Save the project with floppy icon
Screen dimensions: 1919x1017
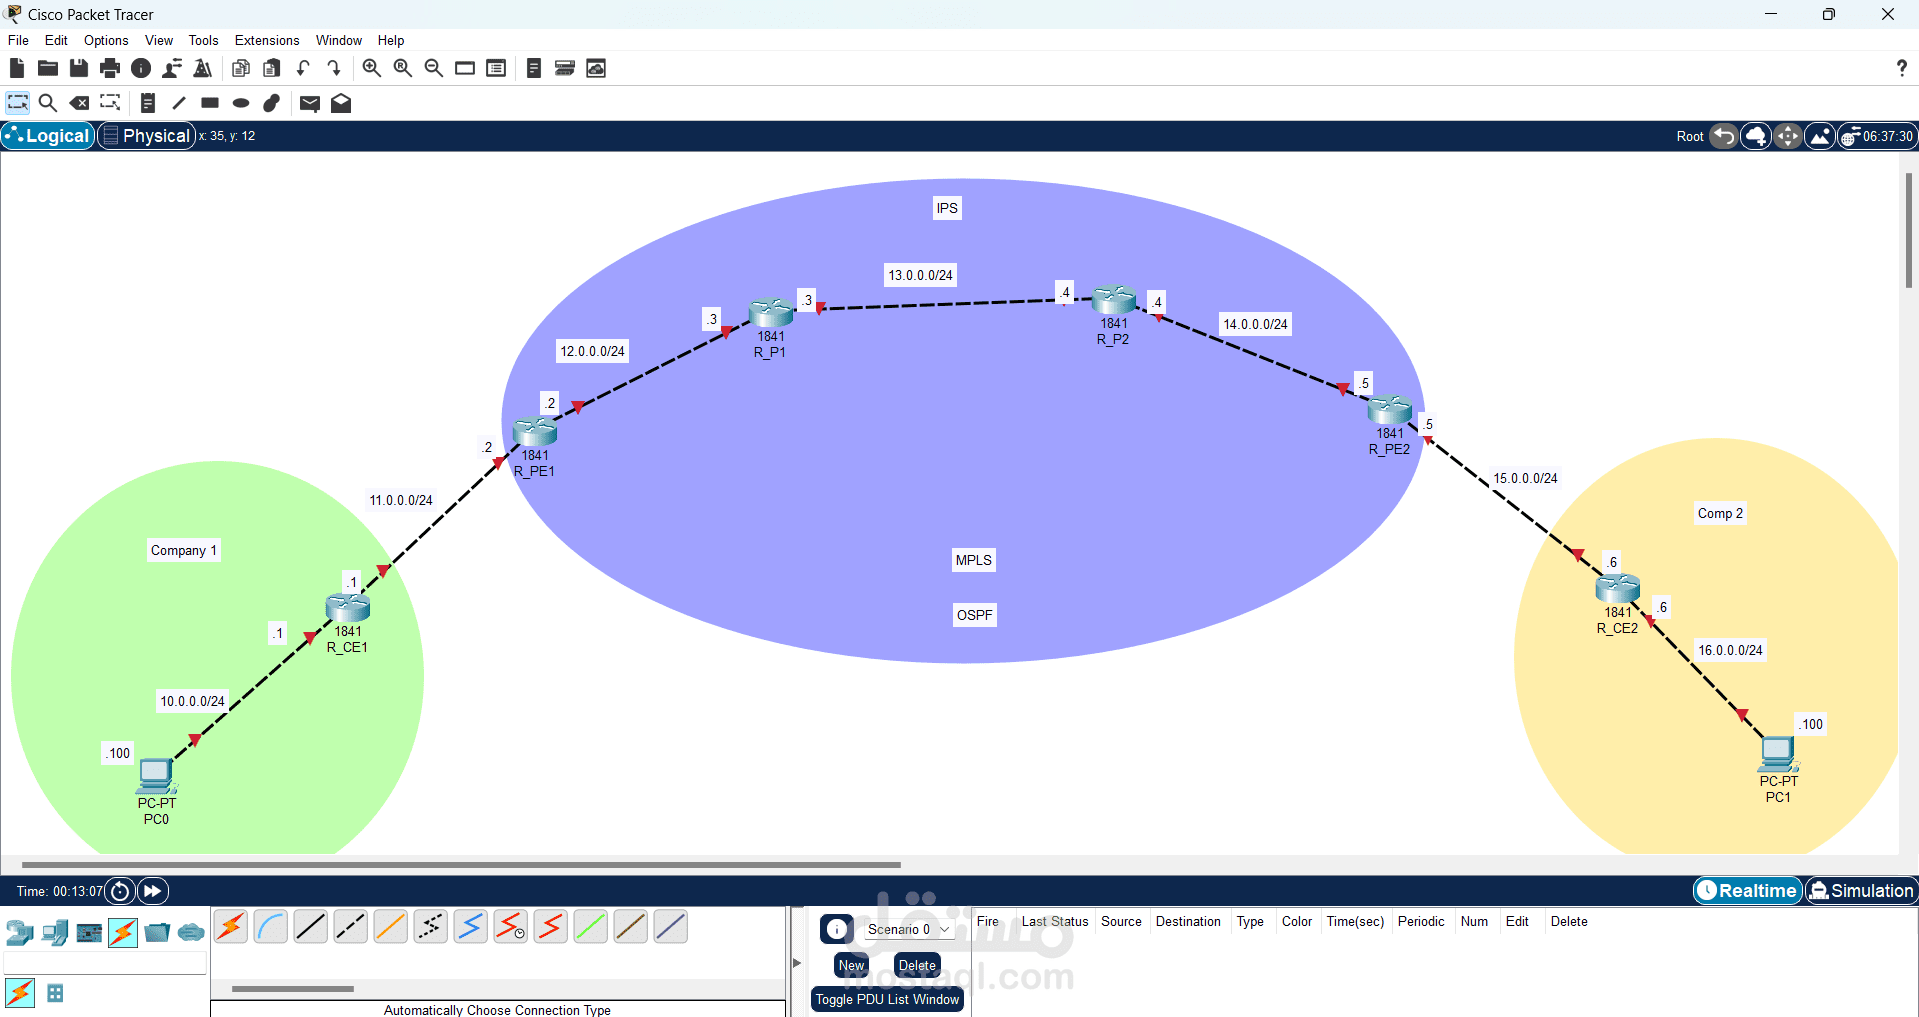pos(79,68)
